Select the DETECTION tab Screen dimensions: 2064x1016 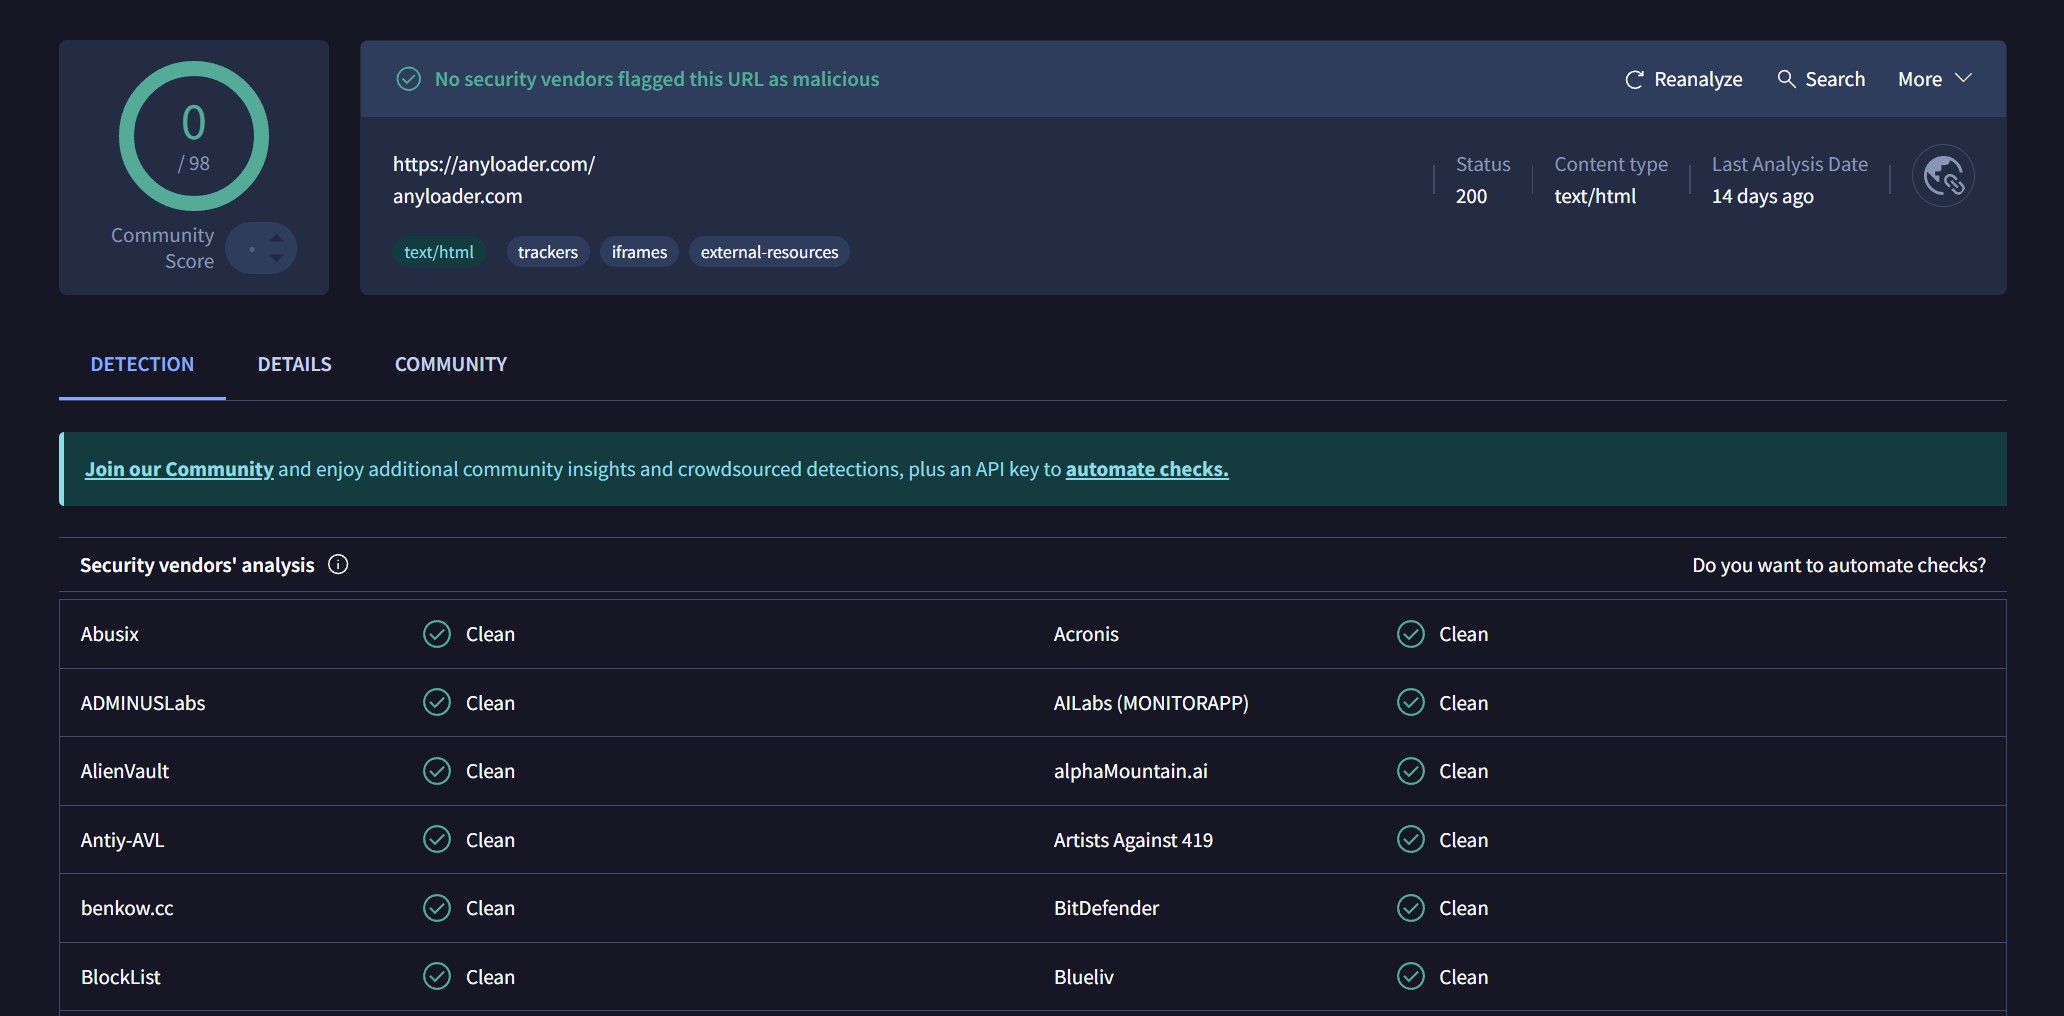(x=142, y=365)
